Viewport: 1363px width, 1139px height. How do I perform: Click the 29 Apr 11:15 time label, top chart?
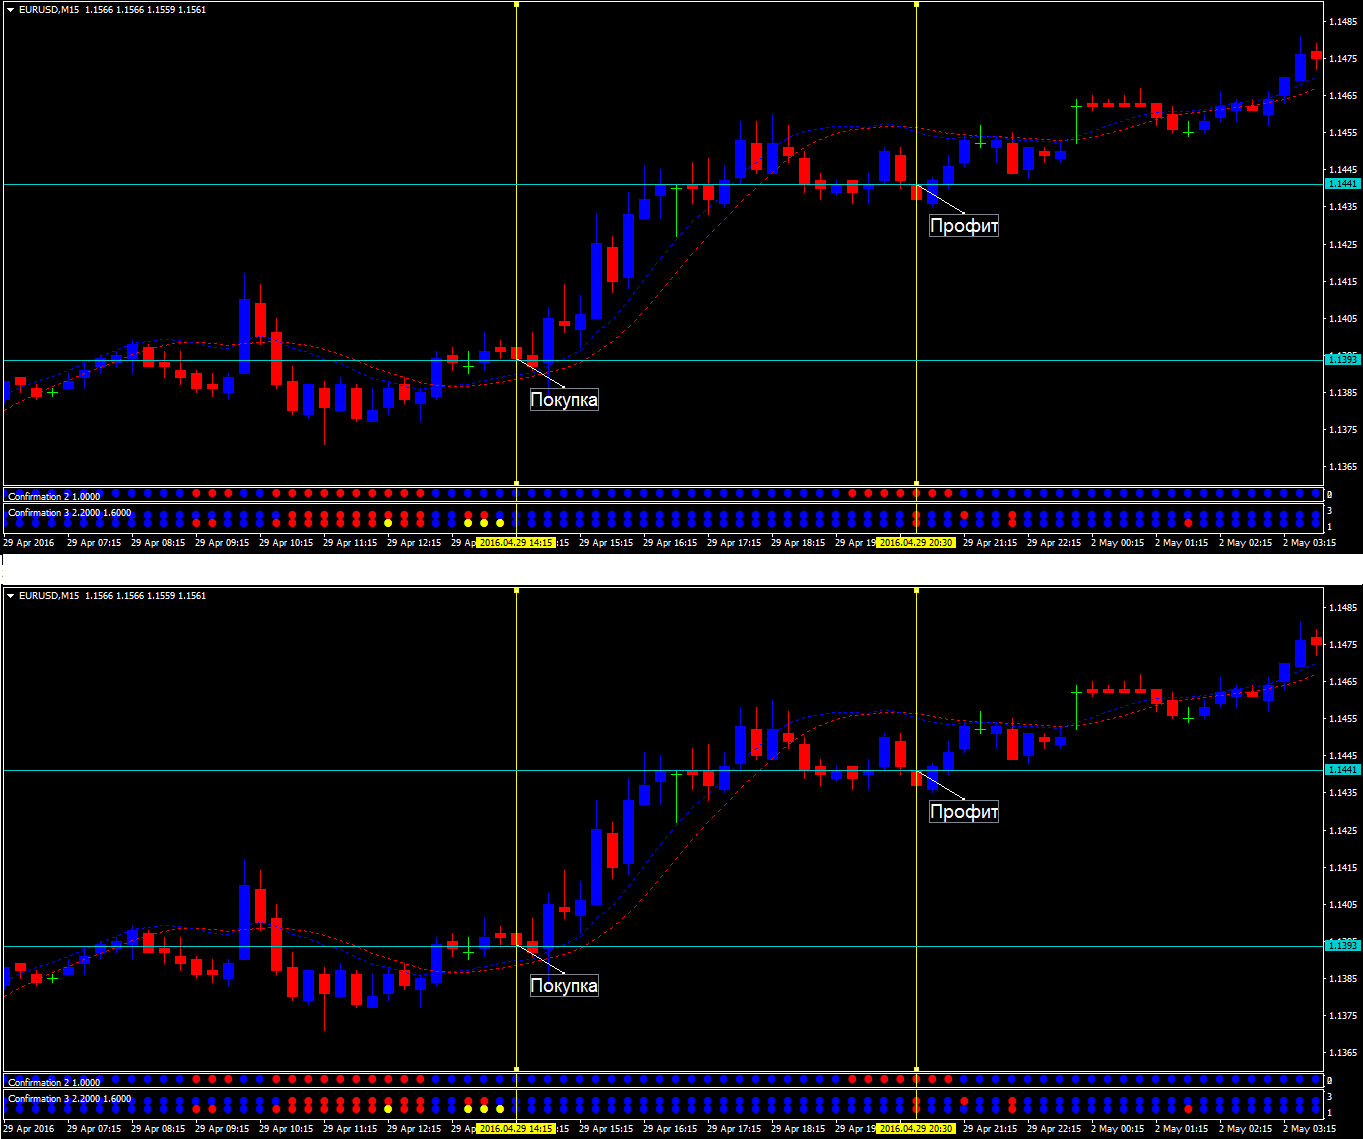coord(350,543)
